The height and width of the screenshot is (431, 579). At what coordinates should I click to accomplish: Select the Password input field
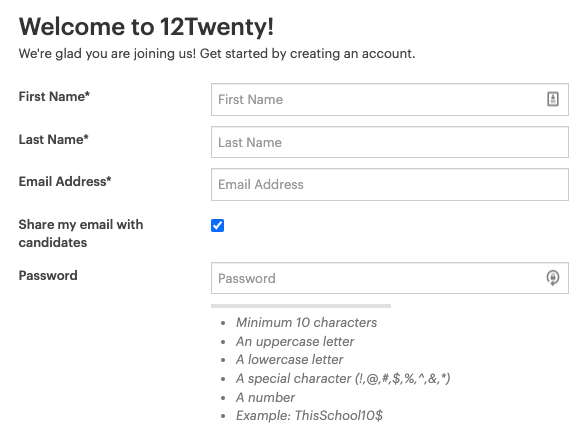coord(390,278)
